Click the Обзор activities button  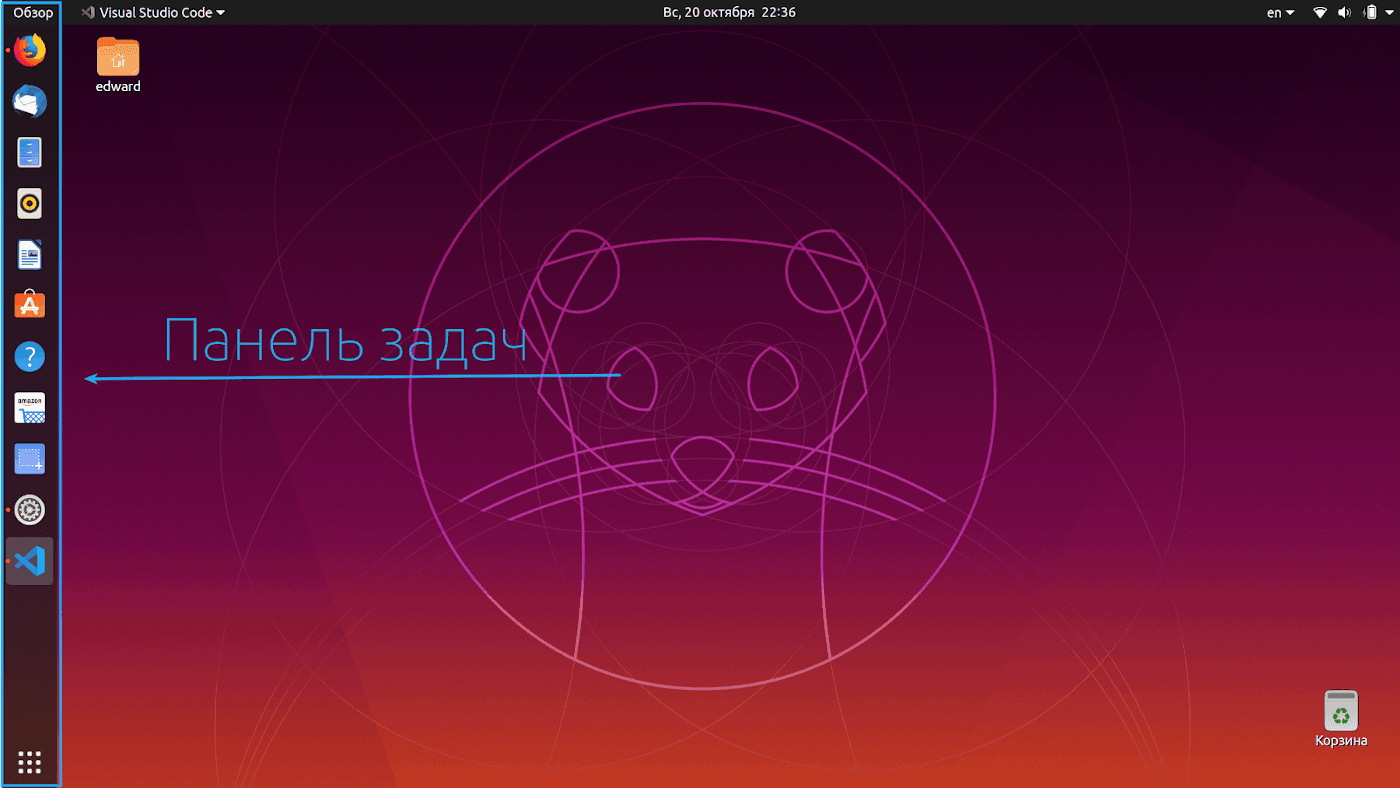(33, 13)
